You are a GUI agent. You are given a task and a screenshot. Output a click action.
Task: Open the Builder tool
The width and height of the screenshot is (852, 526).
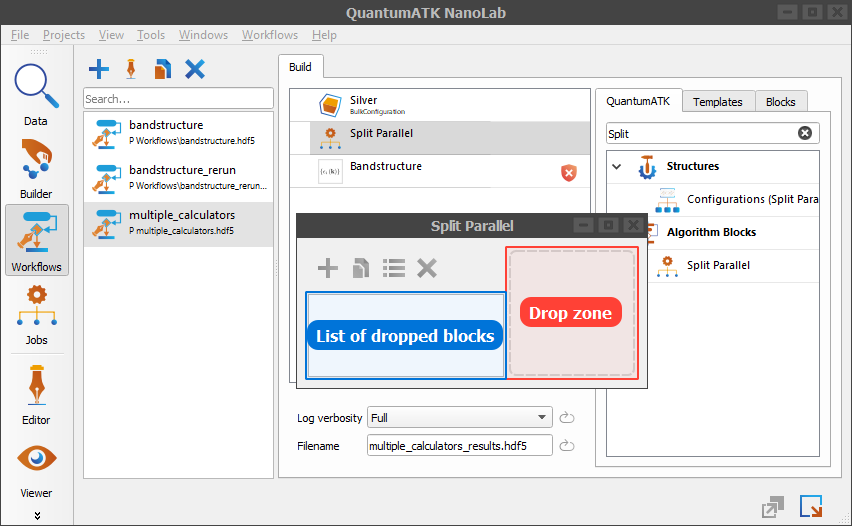point(36,168)
